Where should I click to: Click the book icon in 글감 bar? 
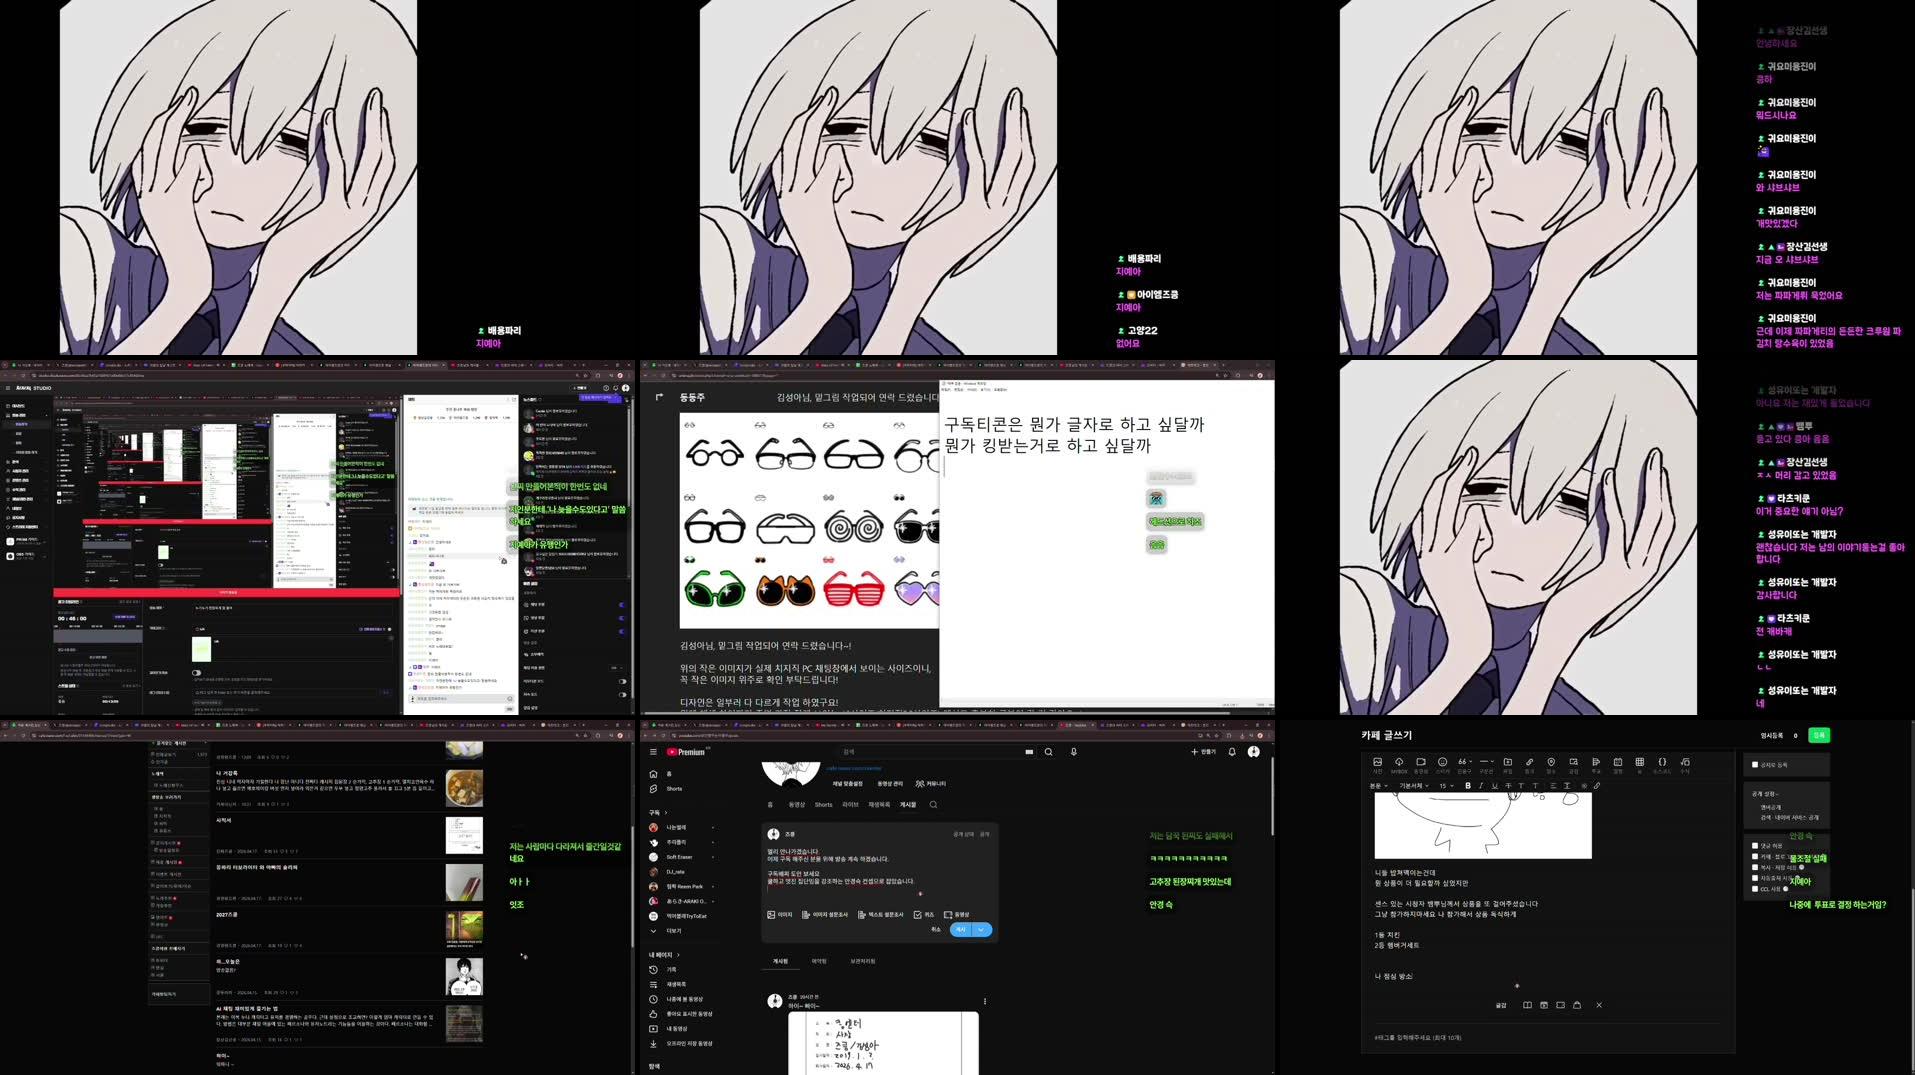pyautogui.click(x=1527, y=1005)
